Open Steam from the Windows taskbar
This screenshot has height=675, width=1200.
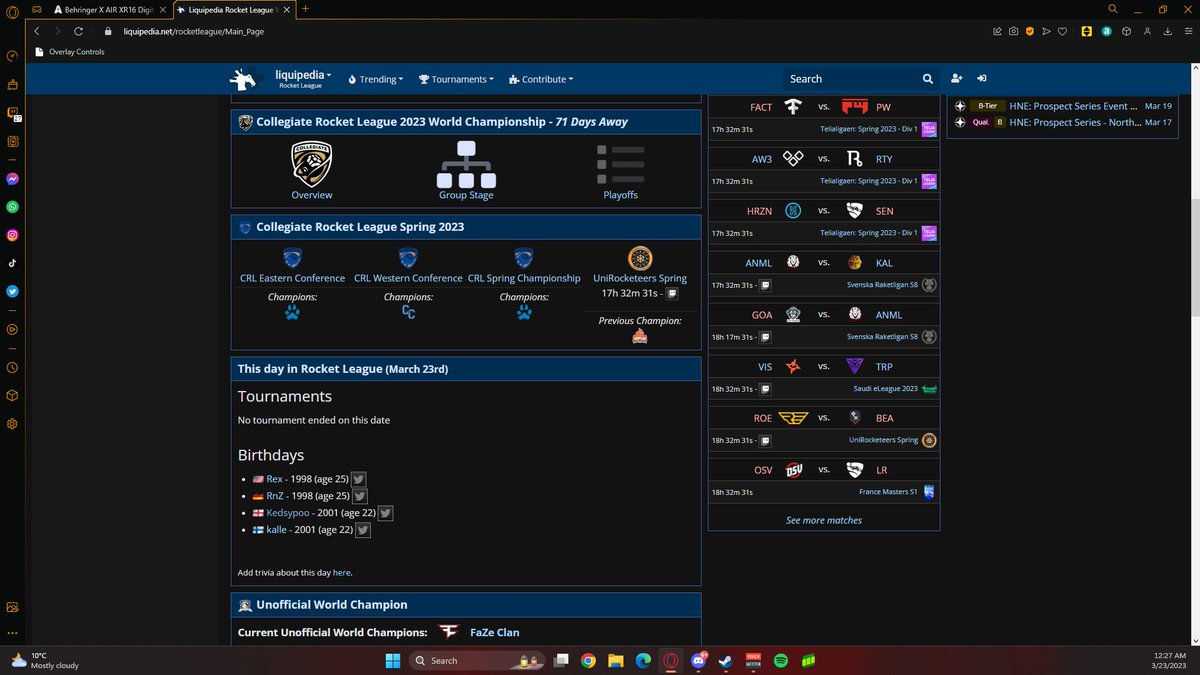(723, 660)
